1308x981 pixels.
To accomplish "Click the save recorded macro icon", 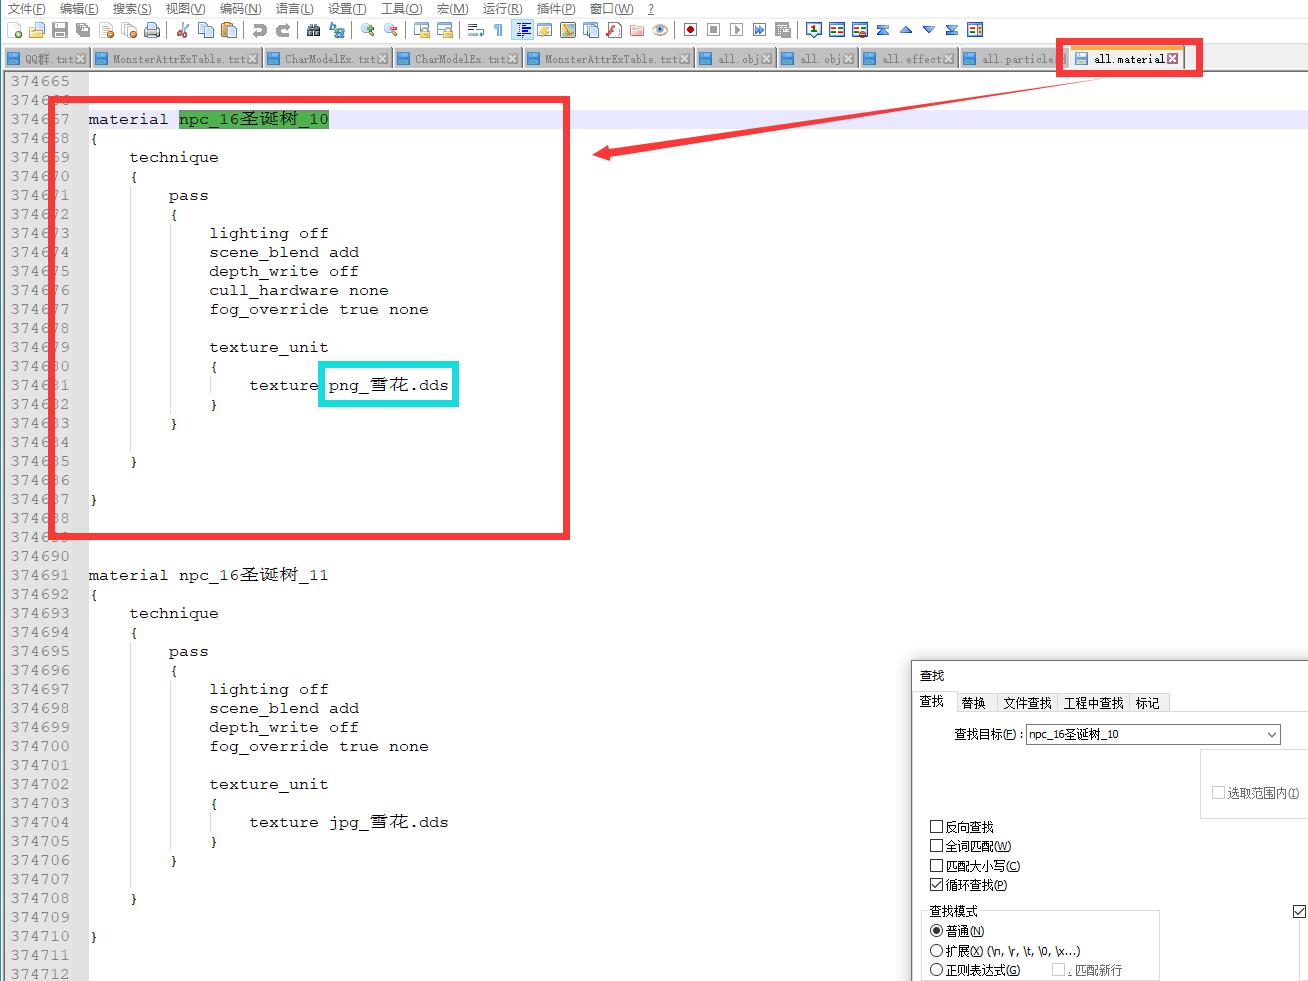I will tap(782, 30).
